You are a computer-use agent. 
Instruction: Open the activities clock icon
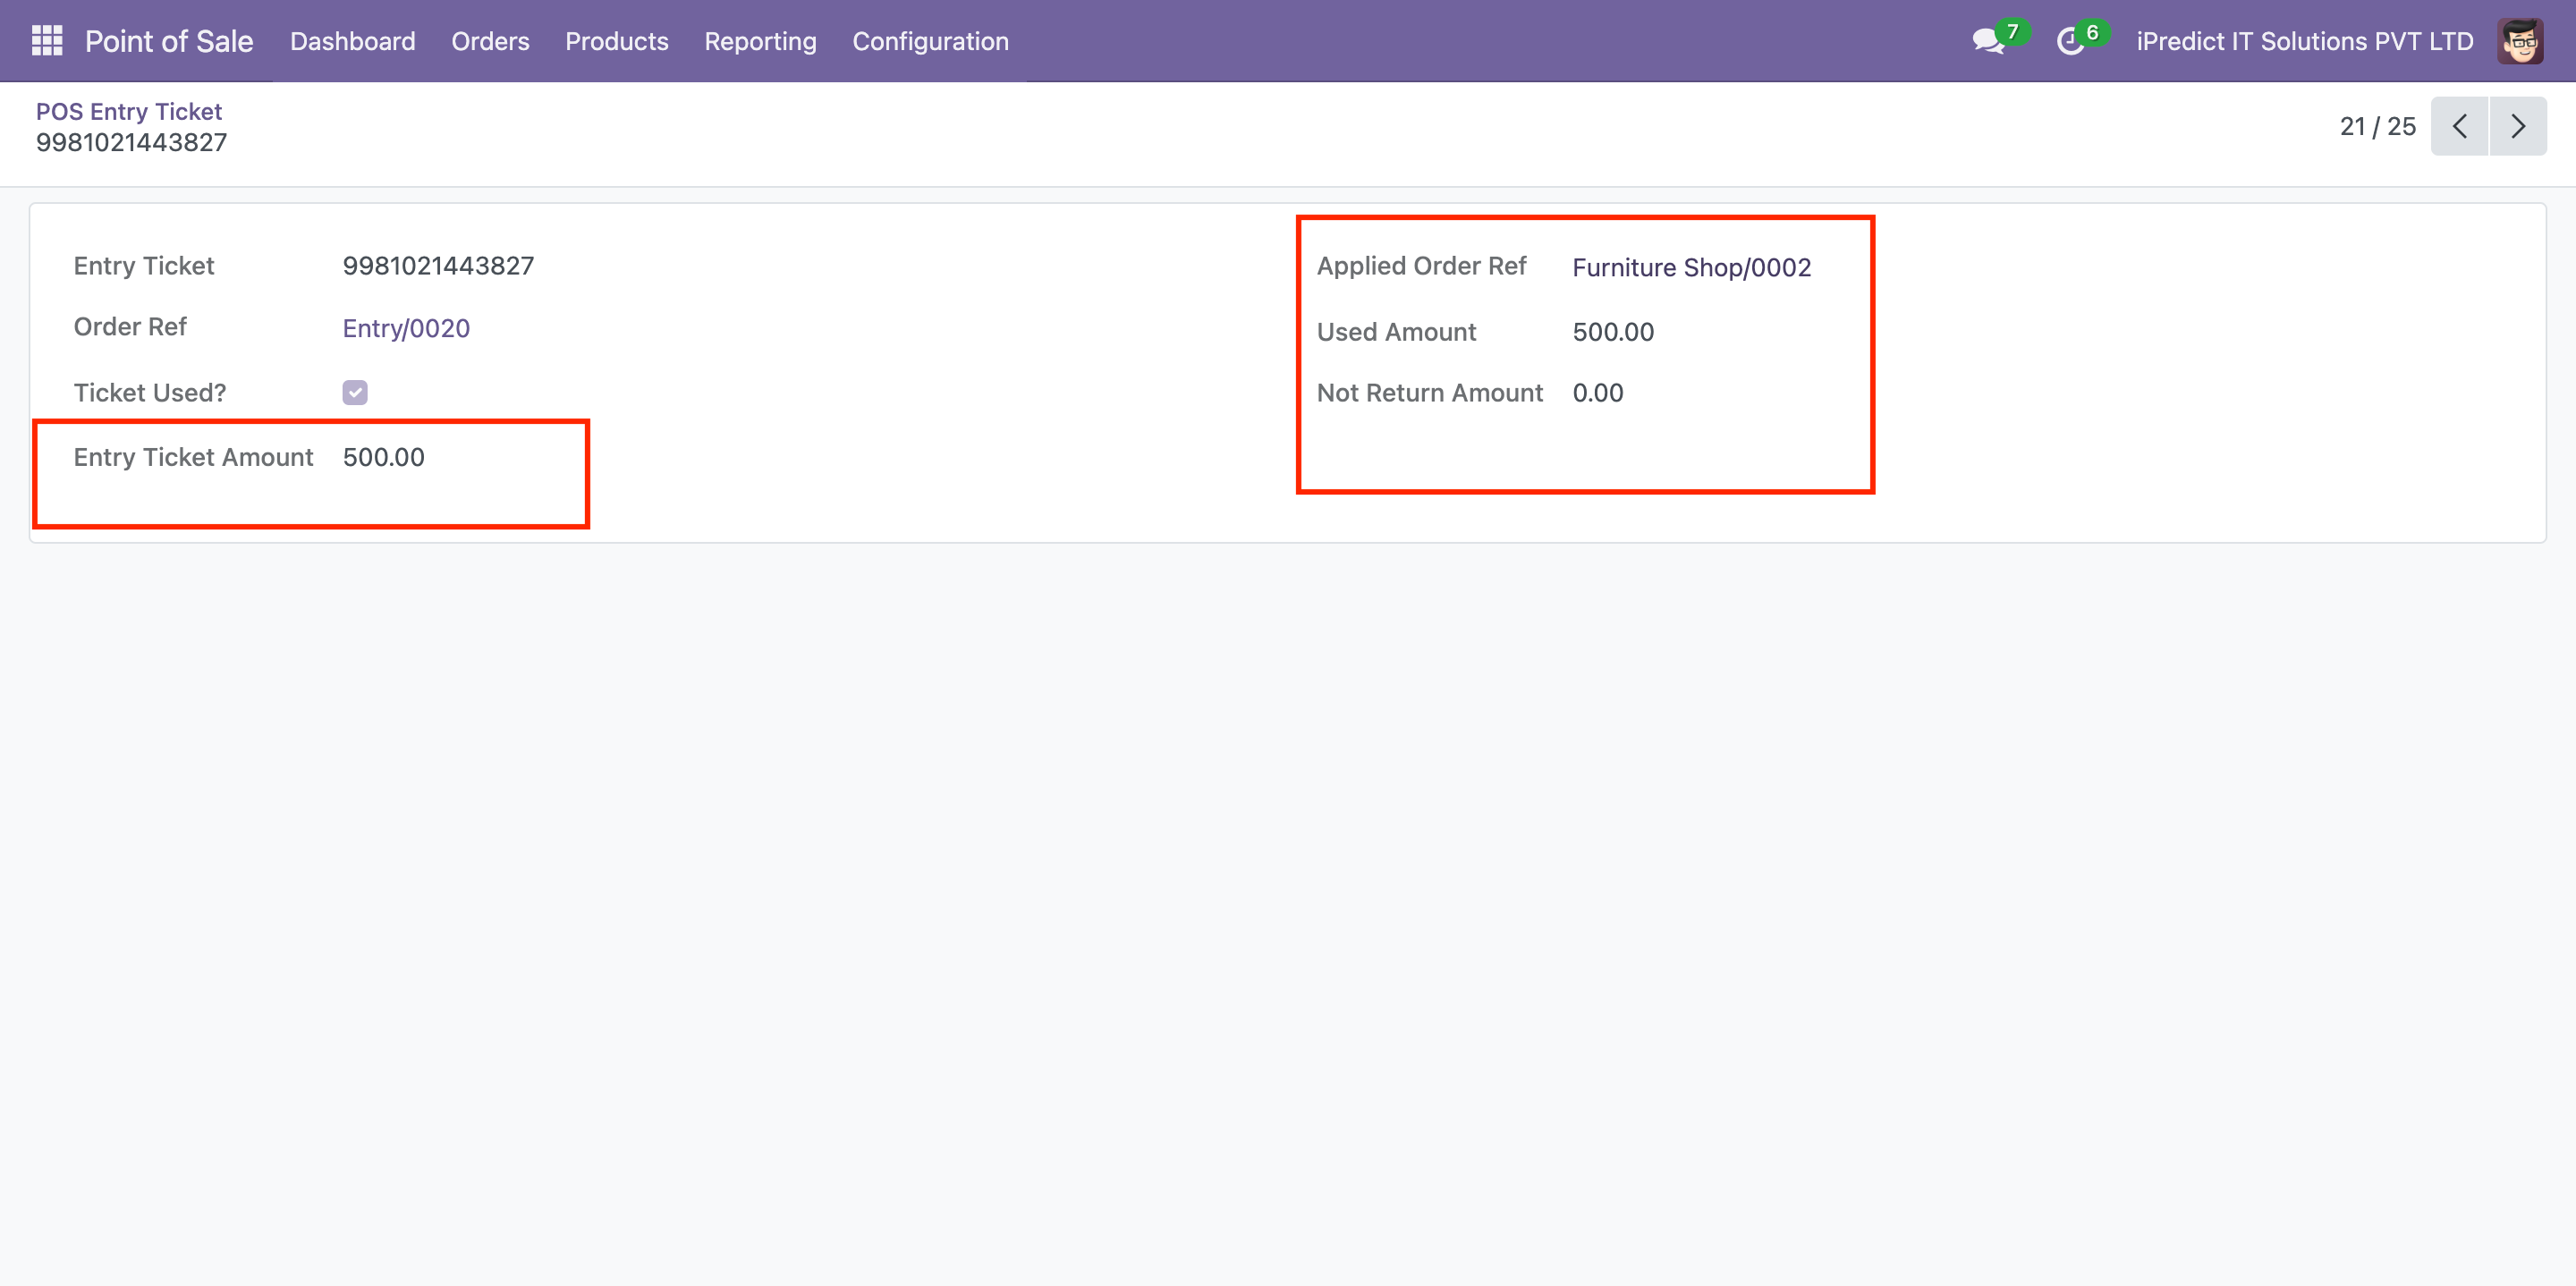pyautogui.click(x=2069, y=41)
